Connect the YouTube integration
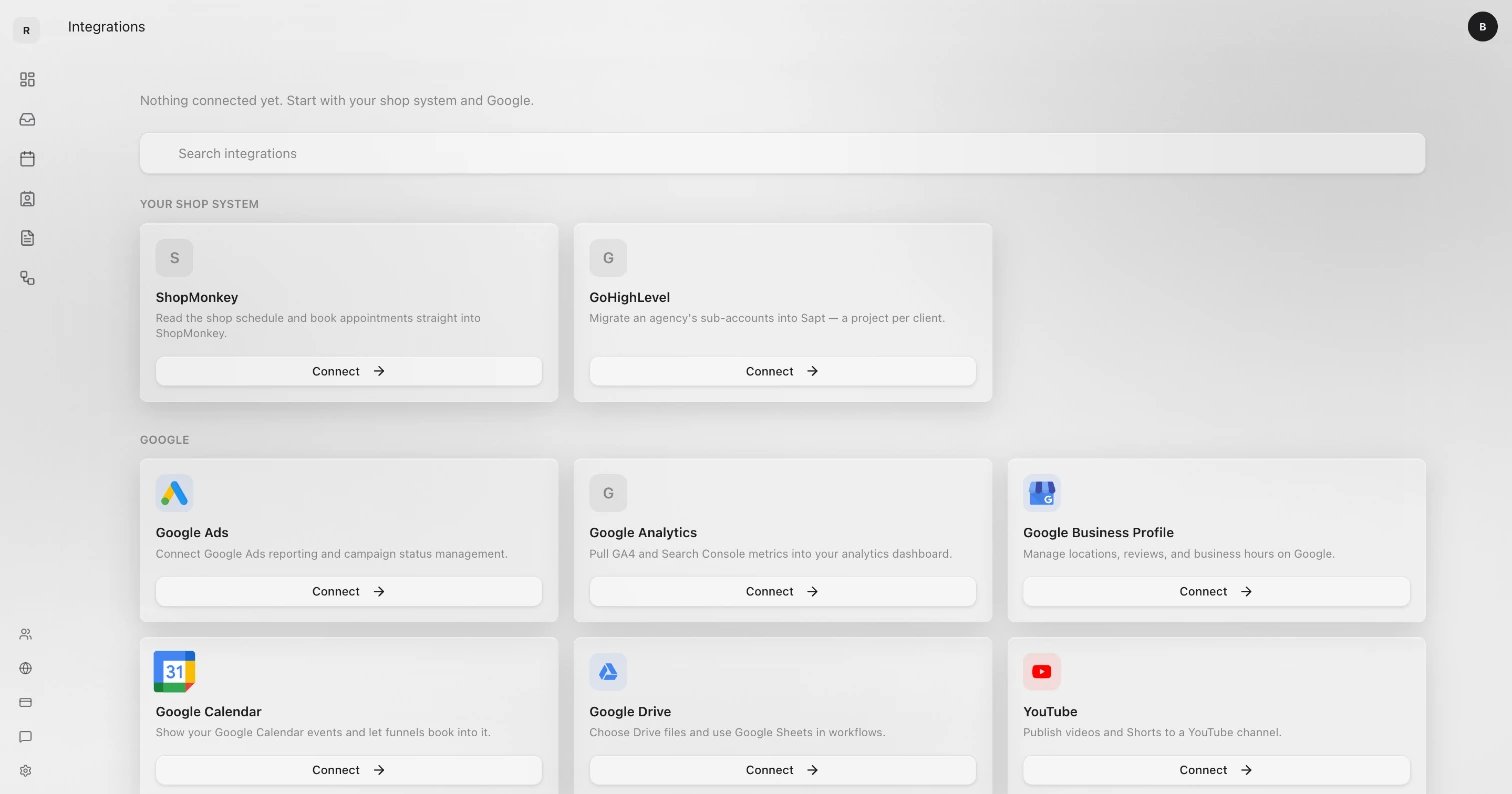This screenshot has height=794, width=1512. (1217, 770)
